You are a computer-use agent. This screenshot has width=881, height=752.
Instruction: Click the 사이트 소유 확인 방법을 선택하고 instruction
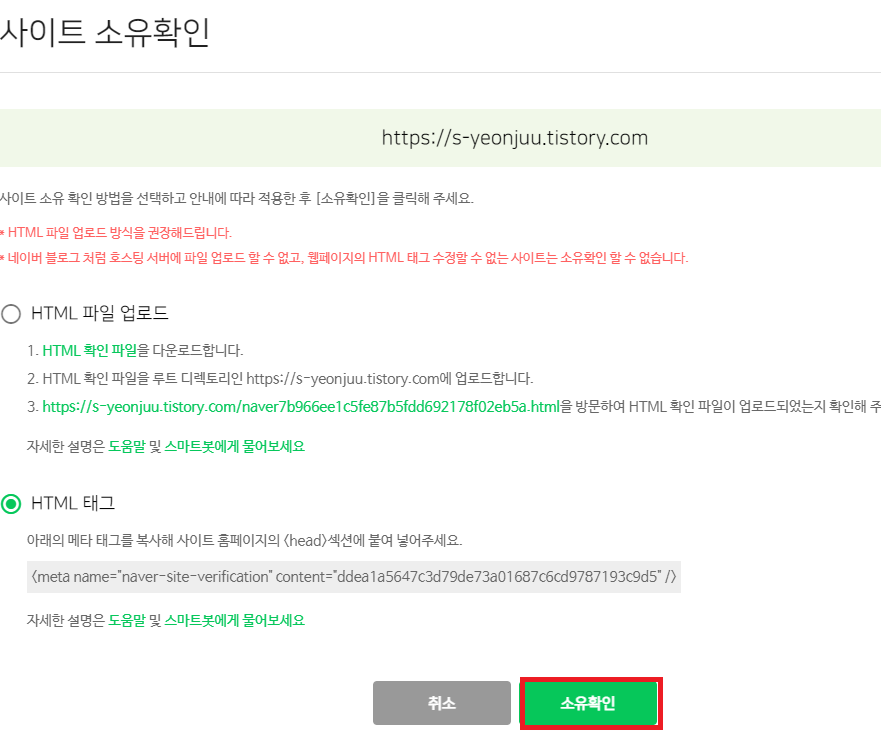tap(237, 198)
